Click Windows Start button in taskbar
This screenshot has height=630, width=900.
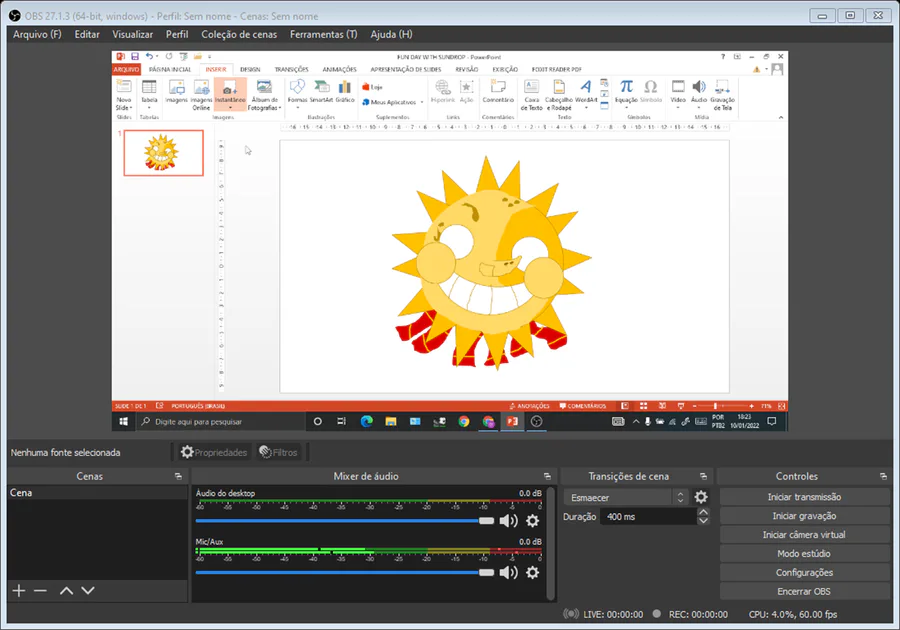pos(123,422)
